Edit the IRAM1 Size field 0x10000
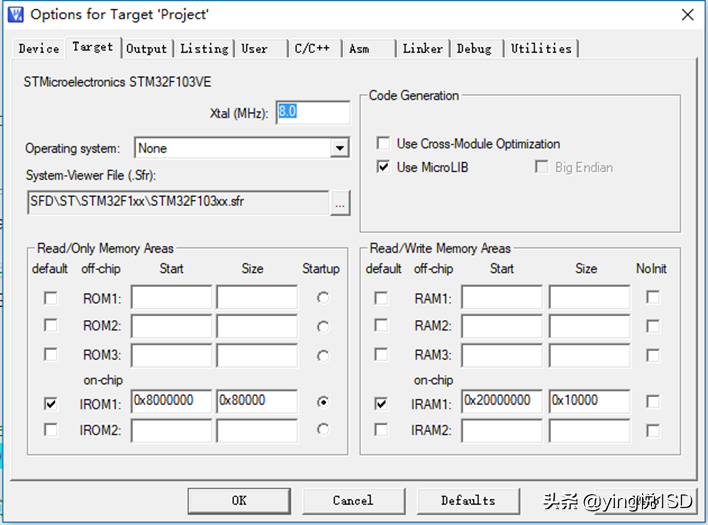The image size is (708, 525). 589,401
